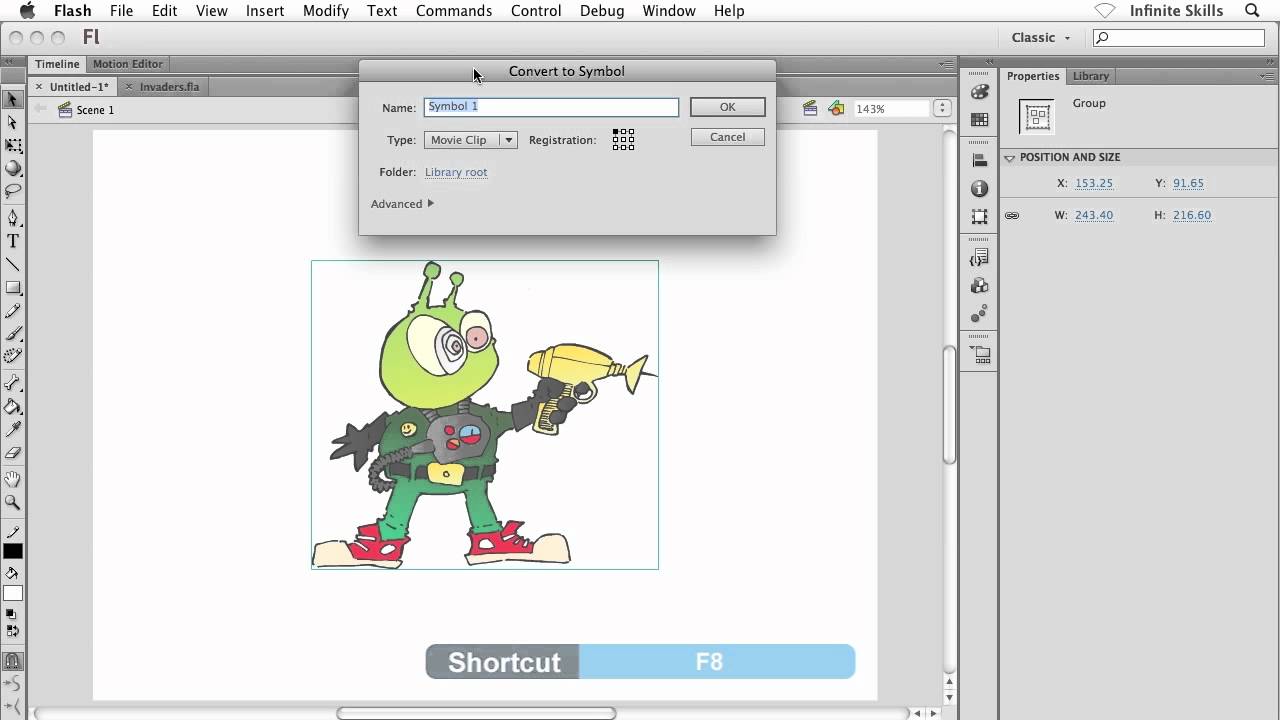Select the Selection (black arrow) tool
The width and height of the screenshot is (1280, 720).
coord(13,99)
